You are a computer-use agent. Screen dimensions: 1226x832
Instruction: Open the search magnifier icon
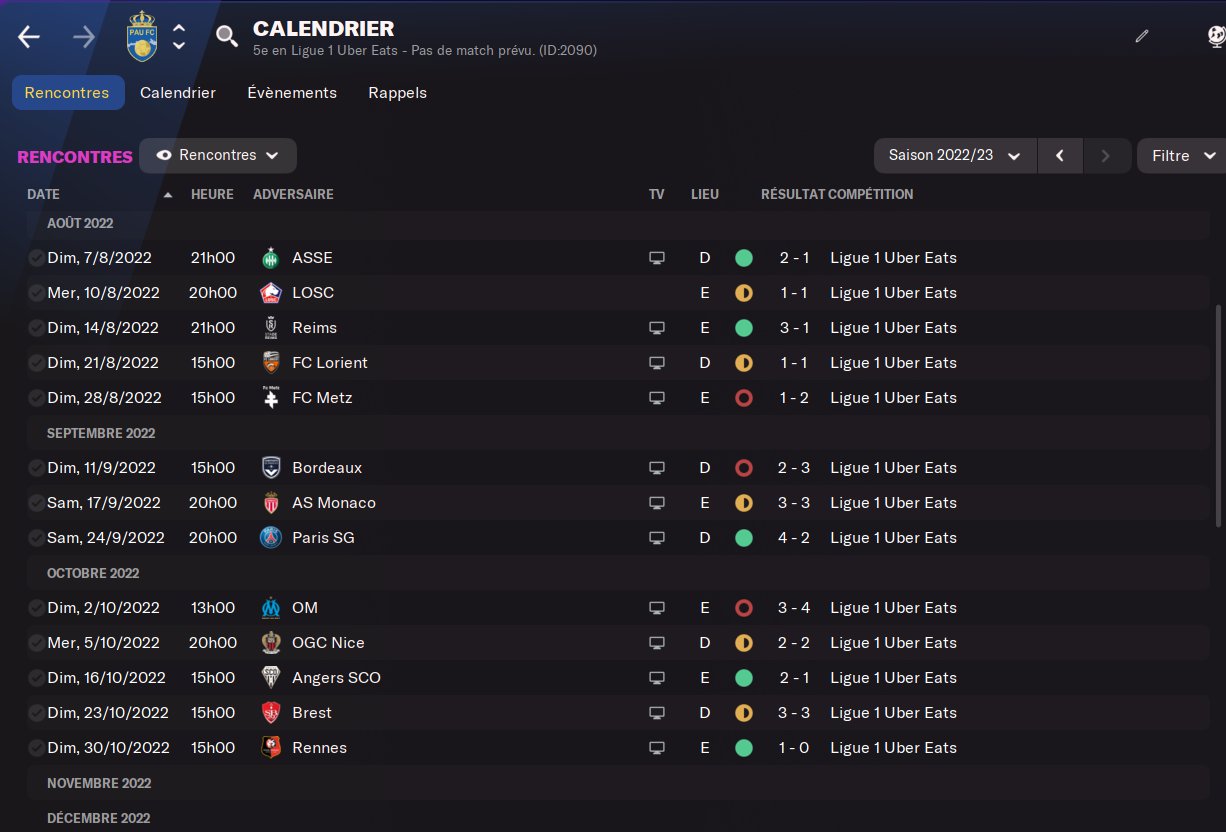[227, 37]
